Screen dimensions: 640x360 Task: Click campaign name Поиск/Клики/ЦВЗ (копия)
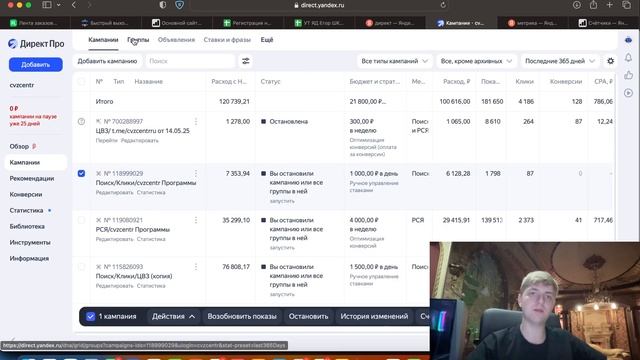[x=134, y=276]
